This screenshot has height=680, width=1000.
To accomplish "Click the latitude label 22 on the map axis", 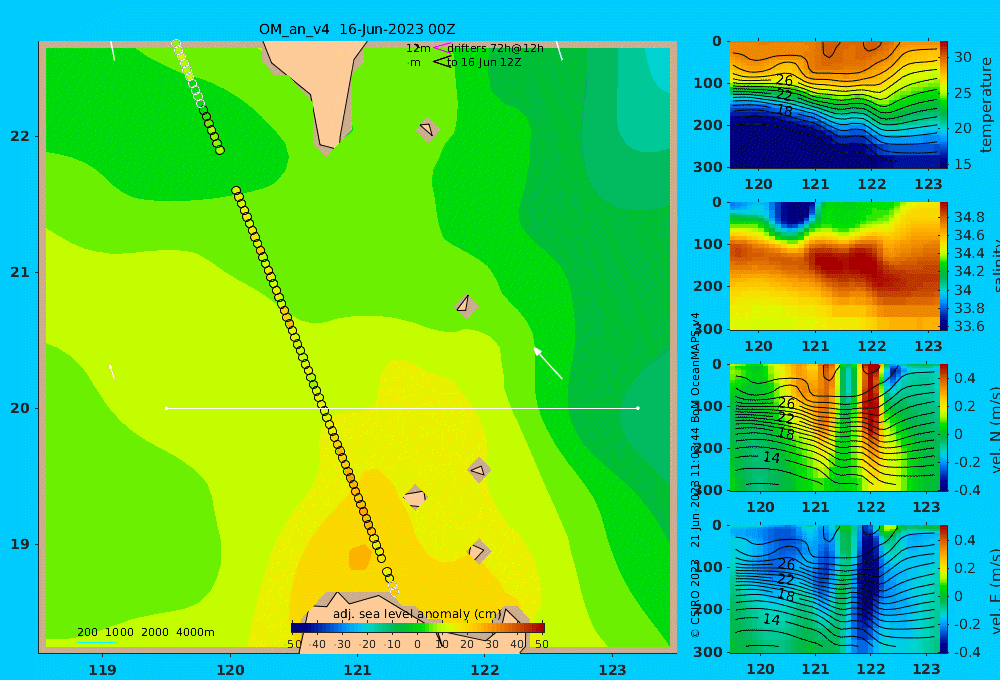I will 20,136.
